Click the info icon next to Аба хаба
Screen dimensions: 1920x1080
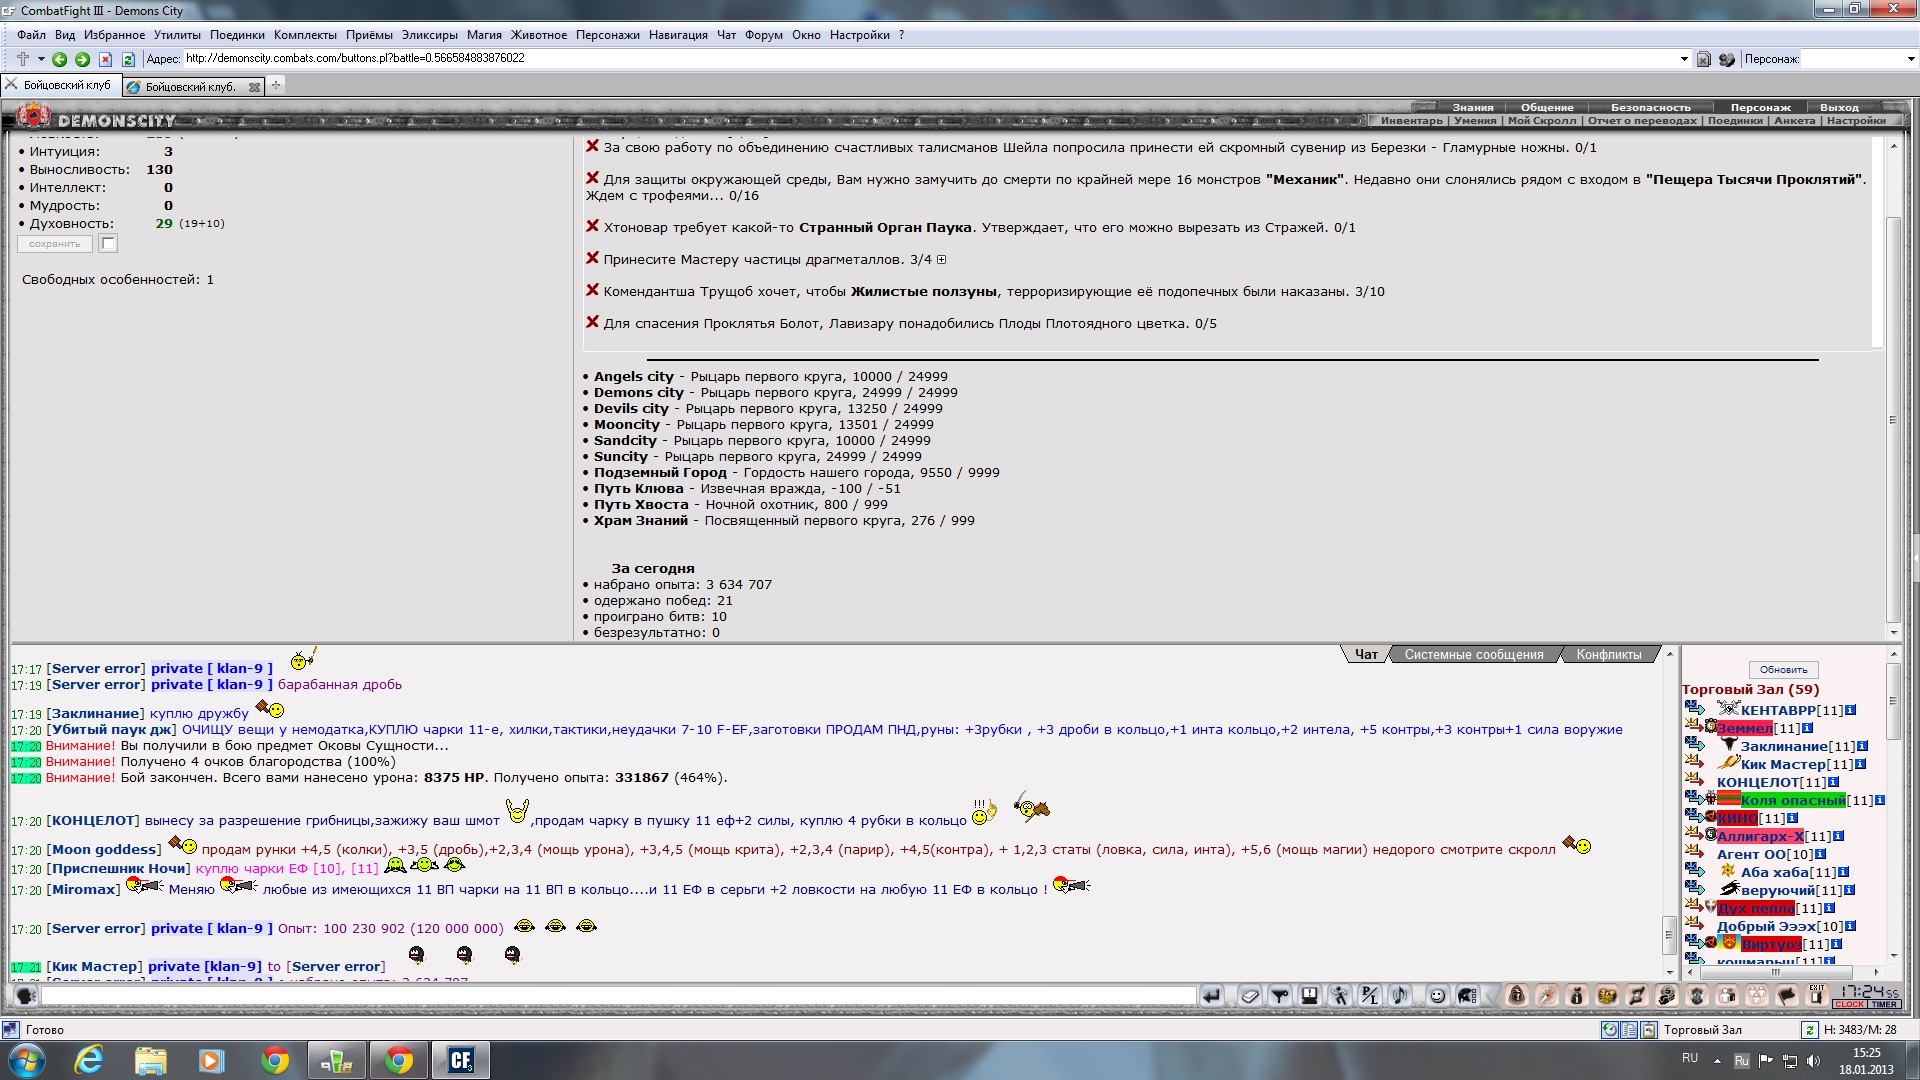(x=1844, y=872)
